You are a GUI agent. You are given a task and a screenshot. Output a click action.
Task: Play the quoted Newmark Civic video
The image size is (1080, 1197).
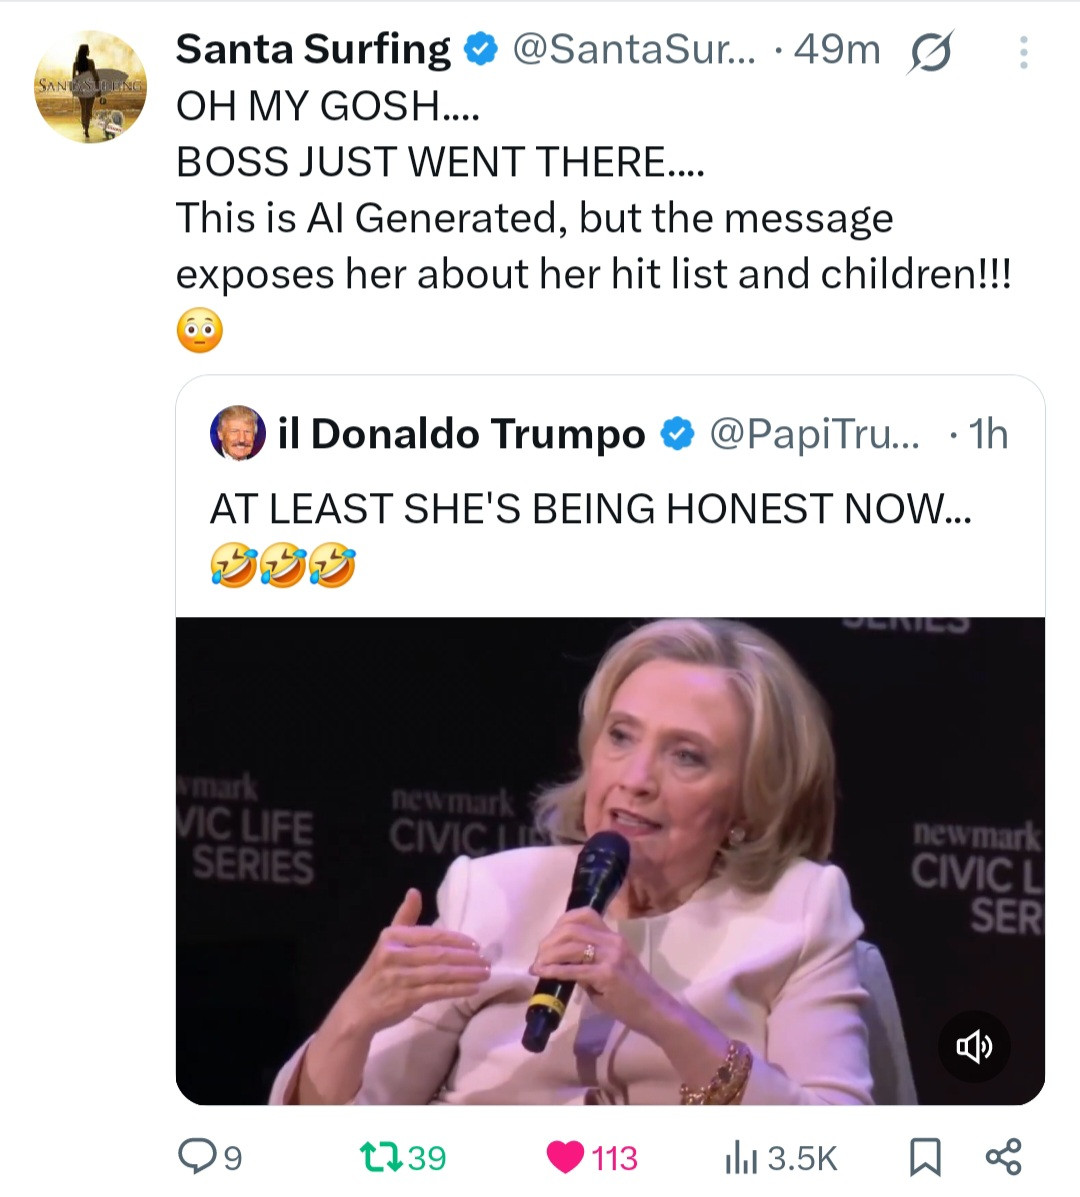[610, 860]
